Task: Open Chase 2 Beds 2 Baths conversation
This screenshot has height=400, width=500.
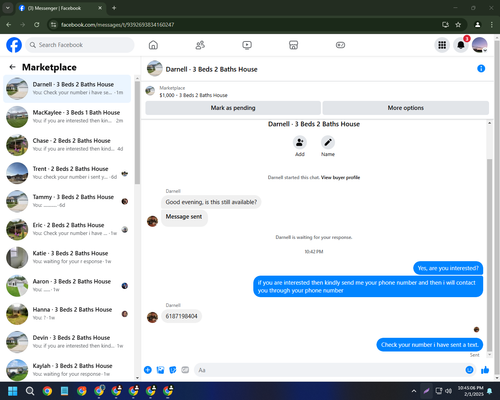Action: (67, 145)
